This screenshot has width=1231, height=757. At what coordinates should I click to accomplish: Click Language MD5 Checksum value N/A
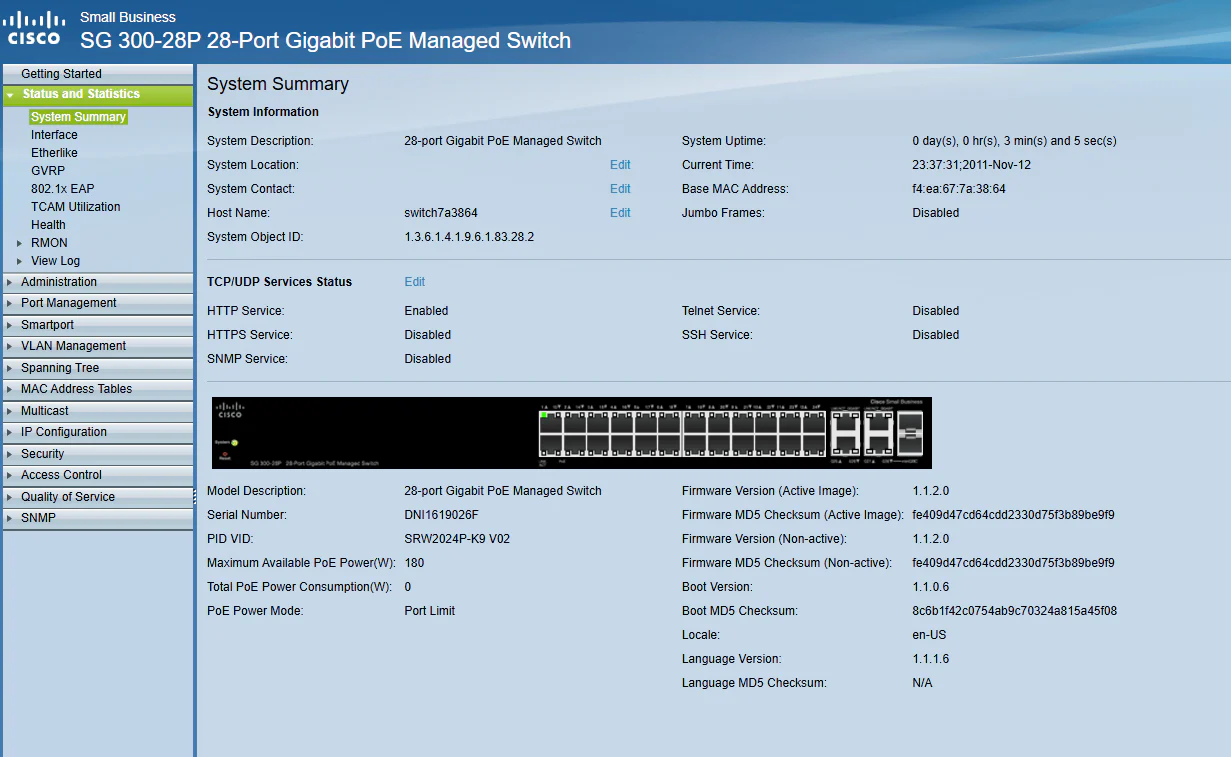(x=922, y=683)
